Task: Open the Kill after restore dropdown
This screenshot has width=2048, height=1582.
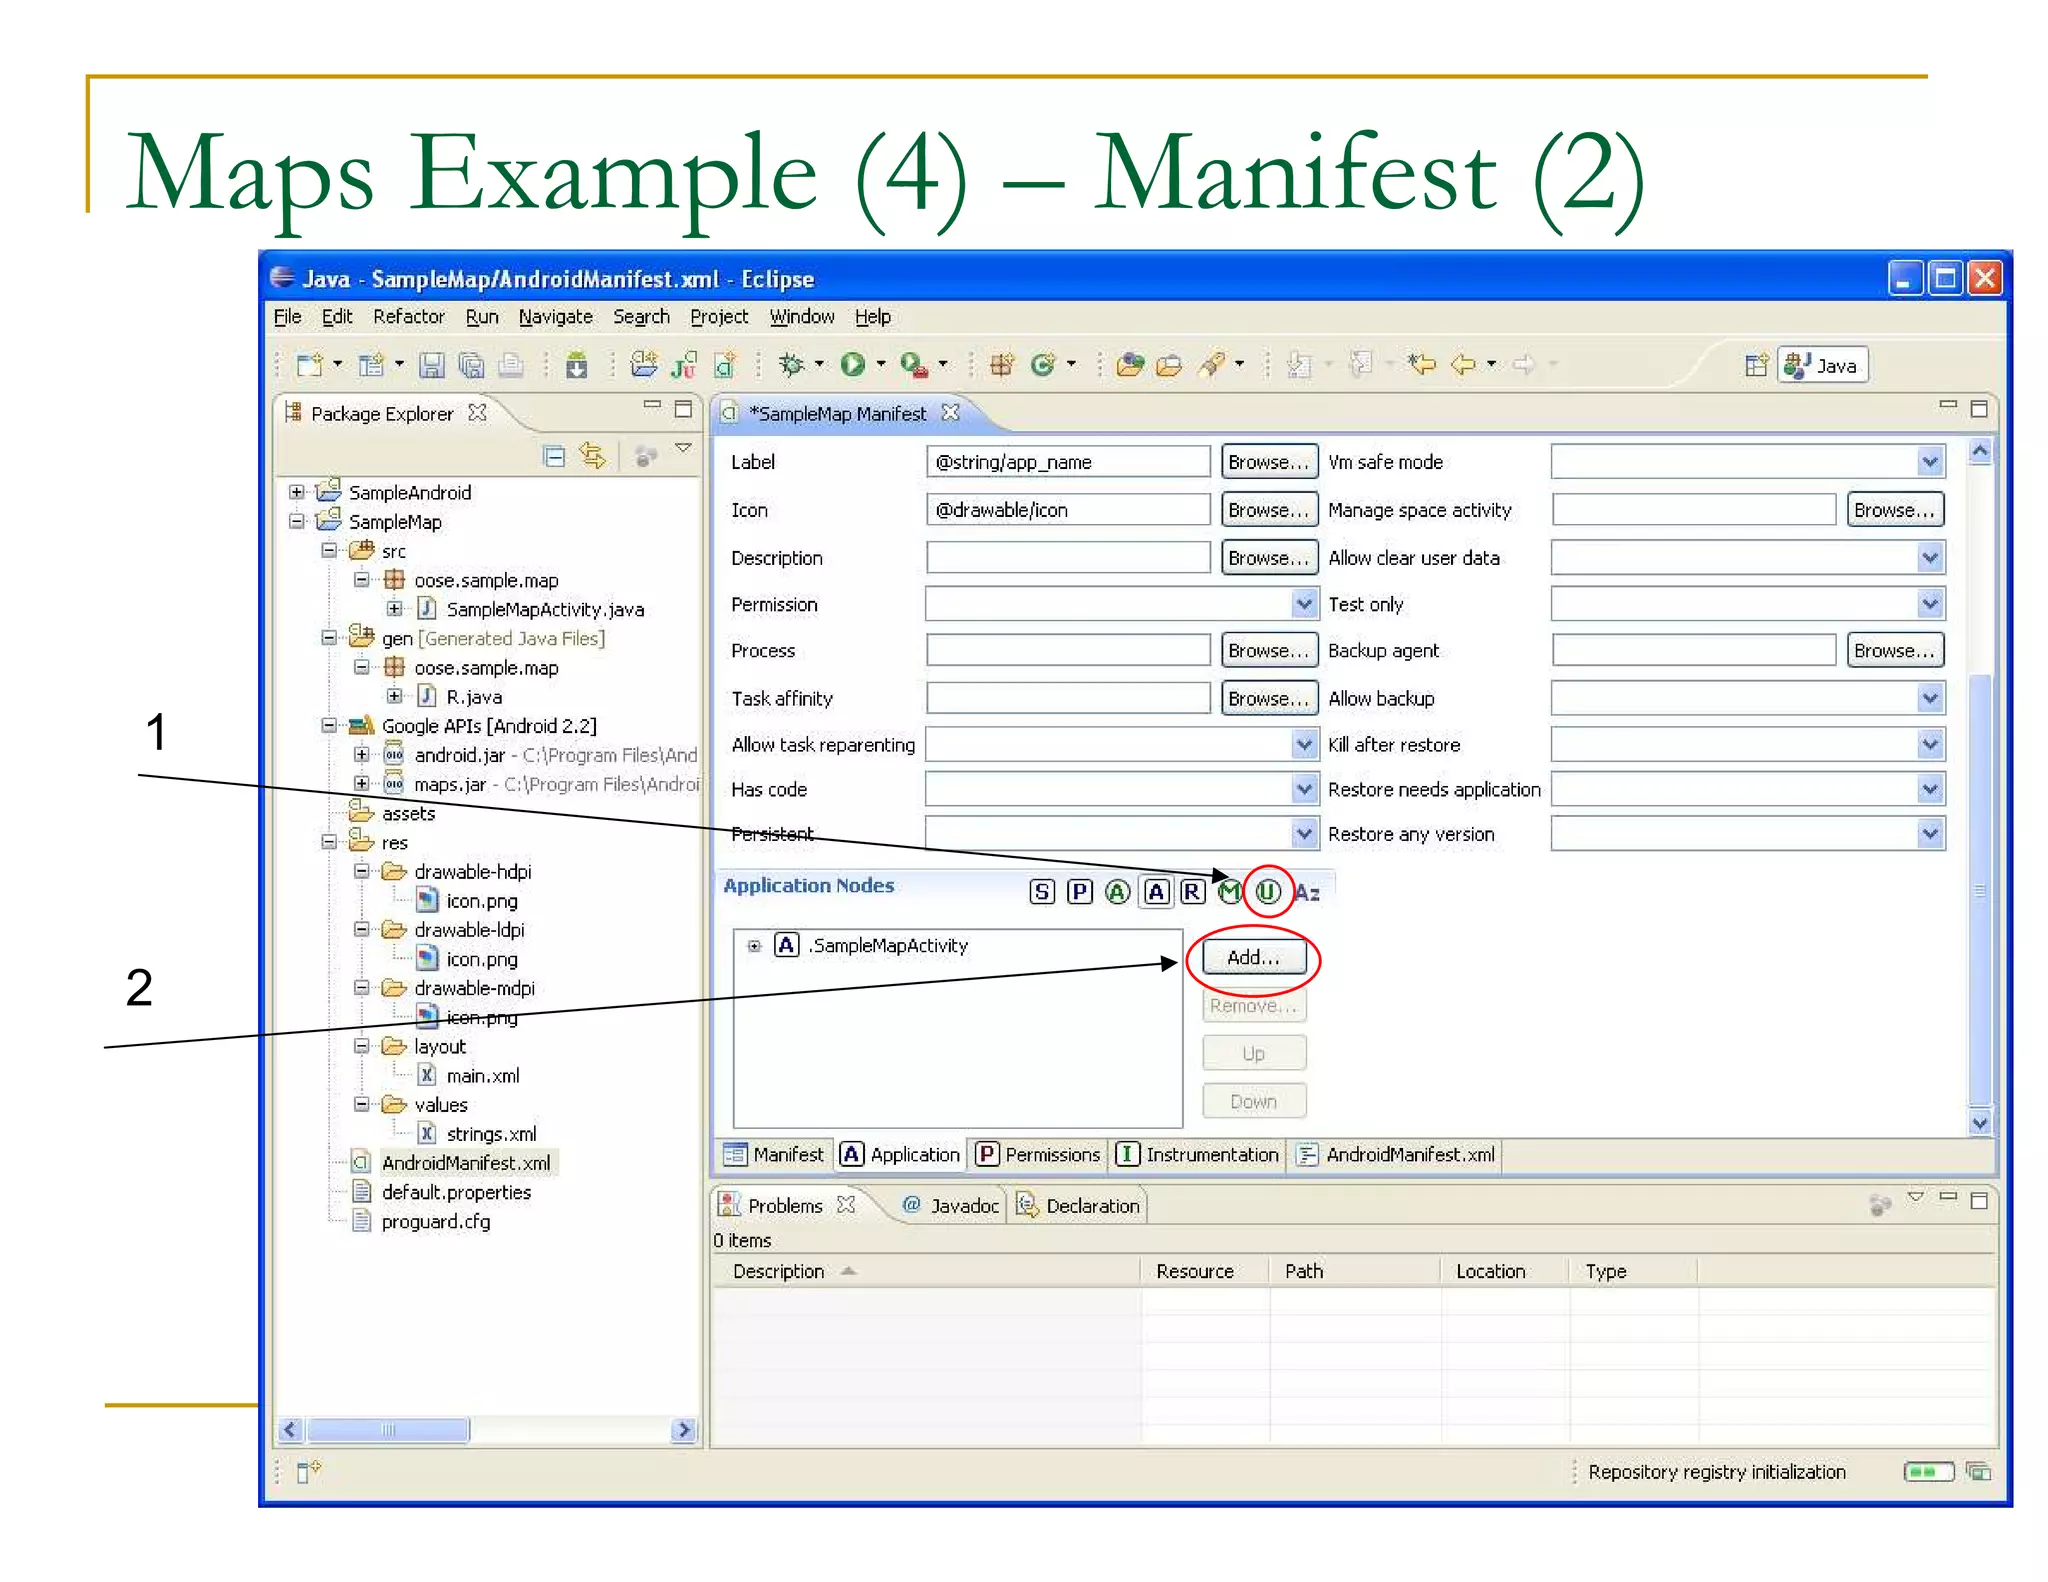Action: [x=1930, y=744]
